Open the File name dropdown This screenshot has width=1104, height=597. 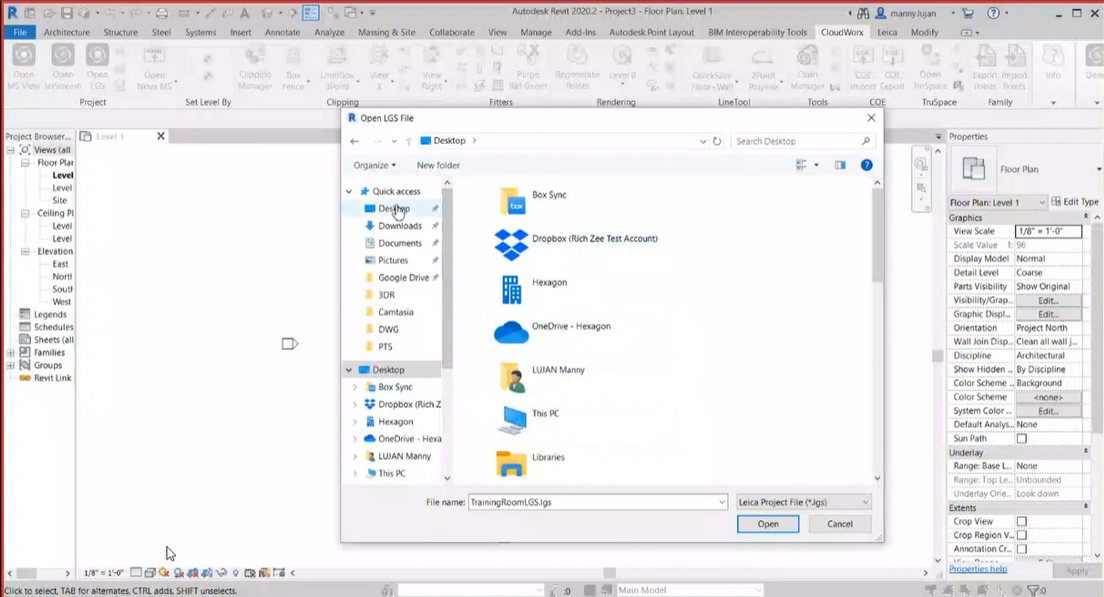tap(722, 502)
